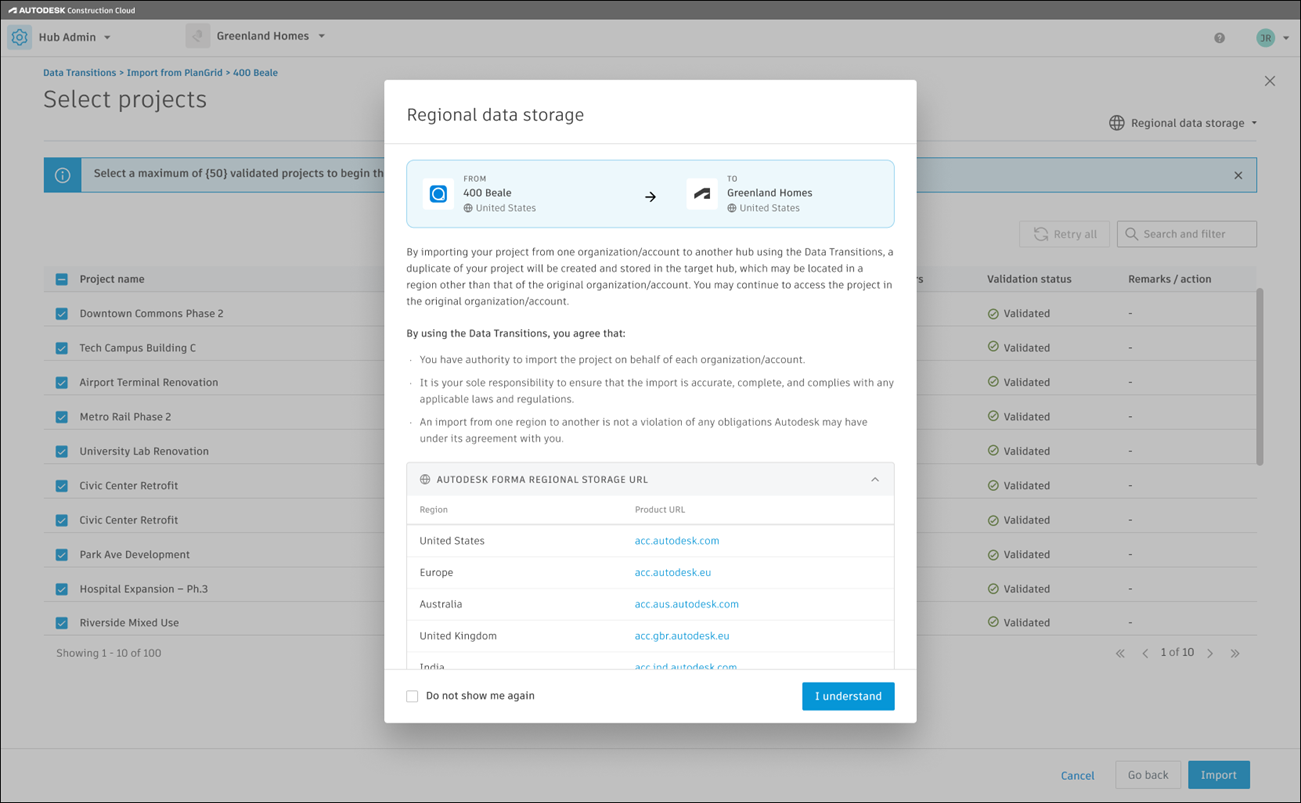Click the Remarks / action column header

(1169, 279)
